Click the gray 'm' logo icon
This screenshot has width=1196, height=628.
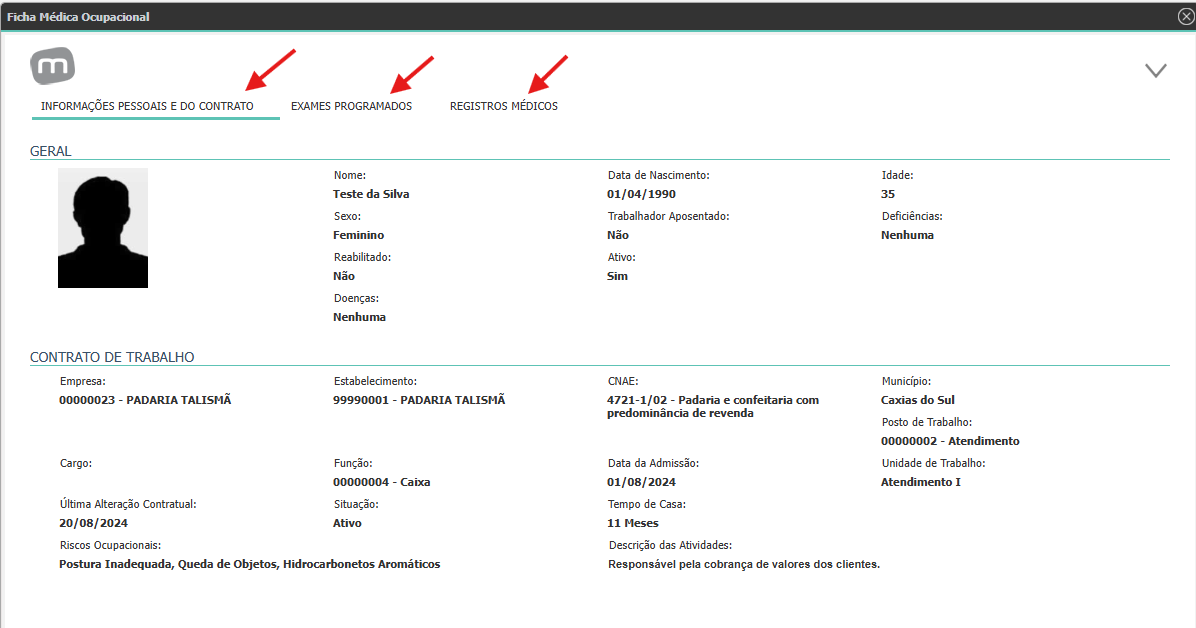(x=53, y=66)
